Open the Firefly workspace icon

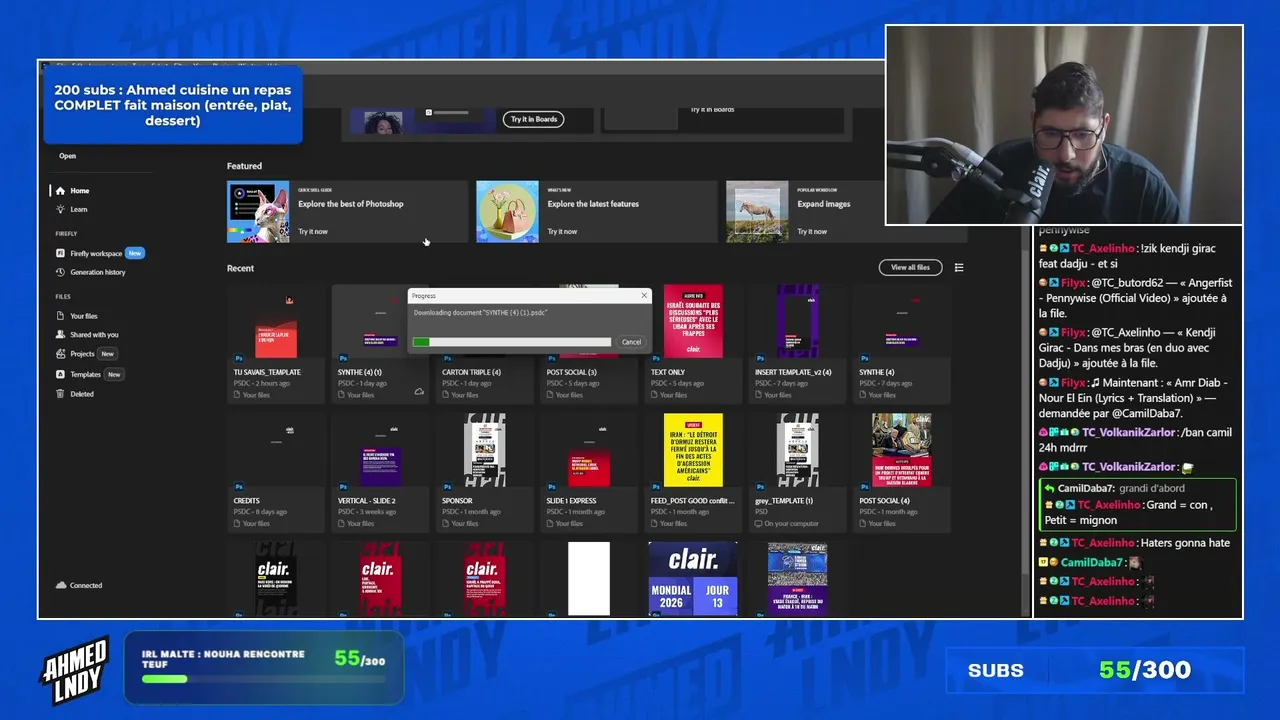click(60, 254)
